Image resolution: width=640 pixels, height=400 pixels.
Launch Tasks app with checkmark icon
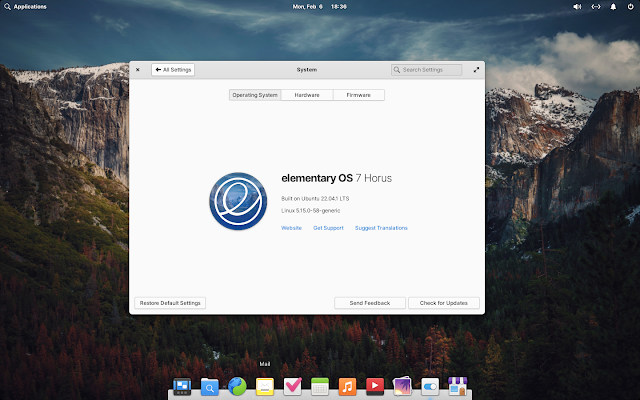pos(292,386)
